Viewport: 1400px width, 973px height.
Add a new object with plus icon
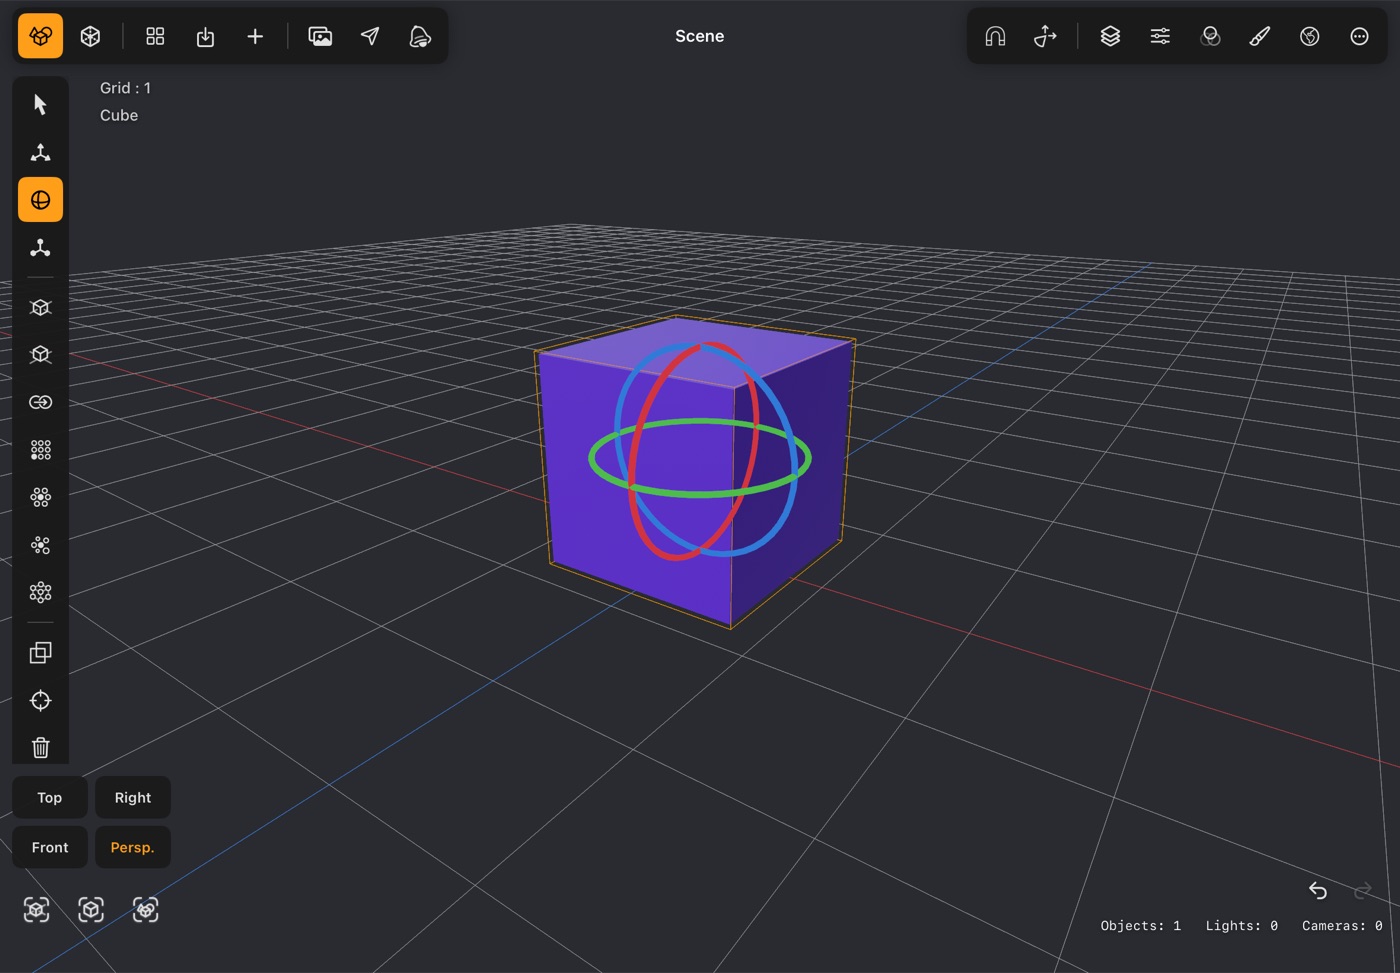(255, 36)
